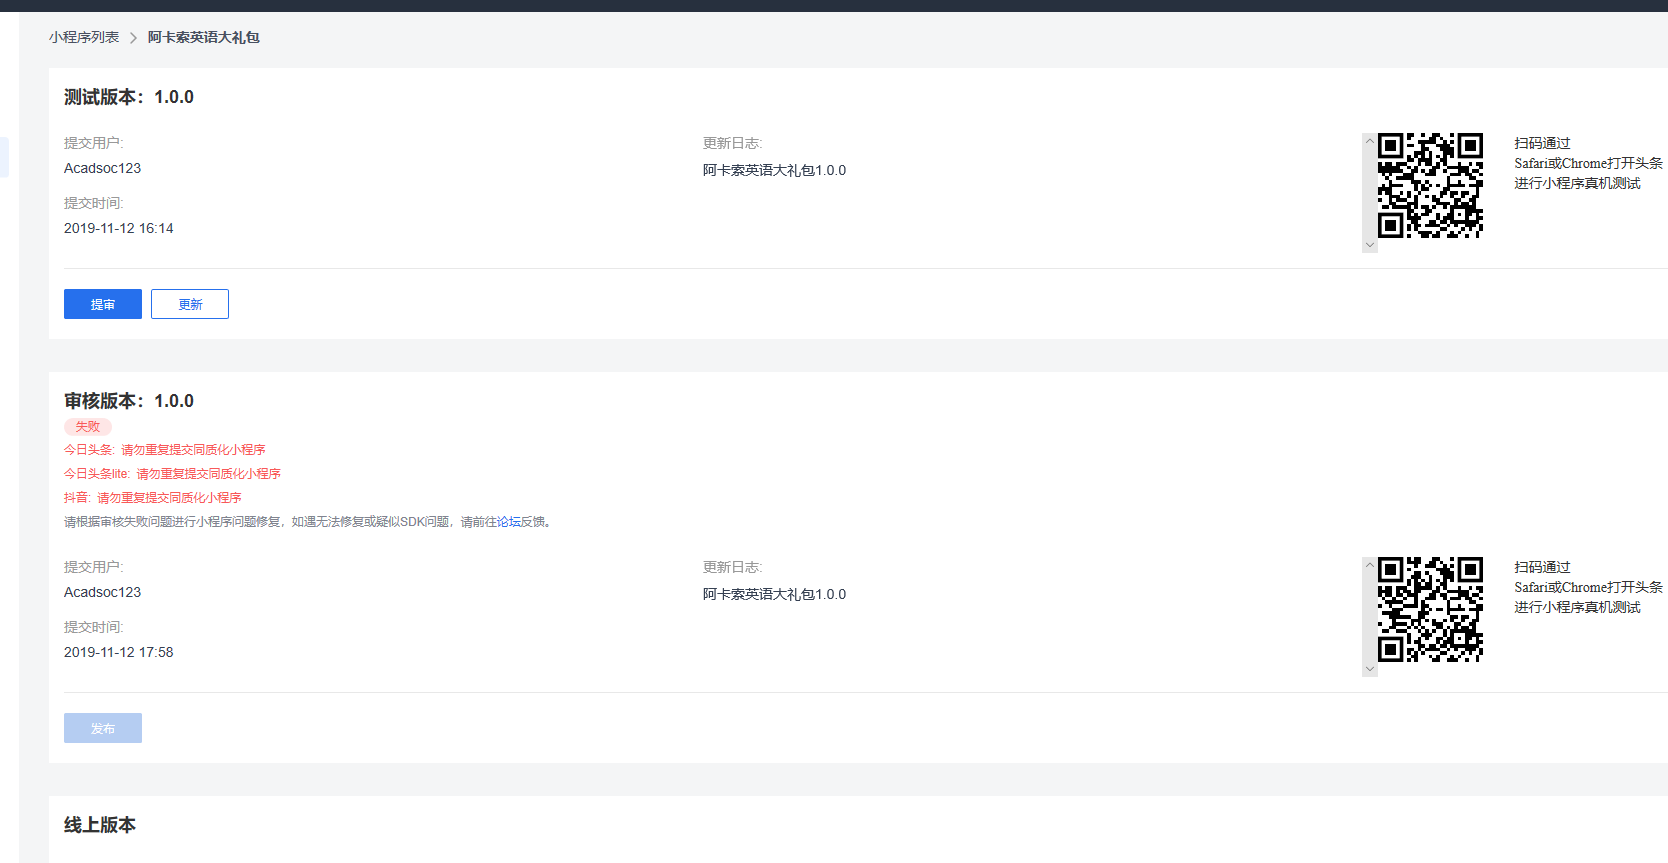Click the update log text in review version
This screenshot has height=863, width=1668.
coord(774,594)
